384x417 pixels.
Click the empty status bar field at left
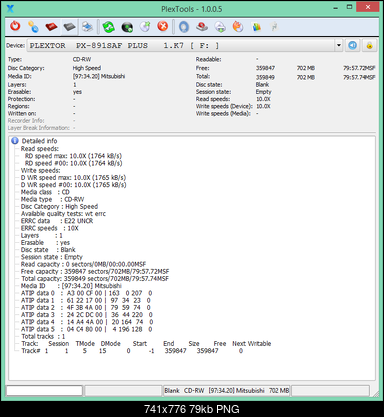(44, 391)
